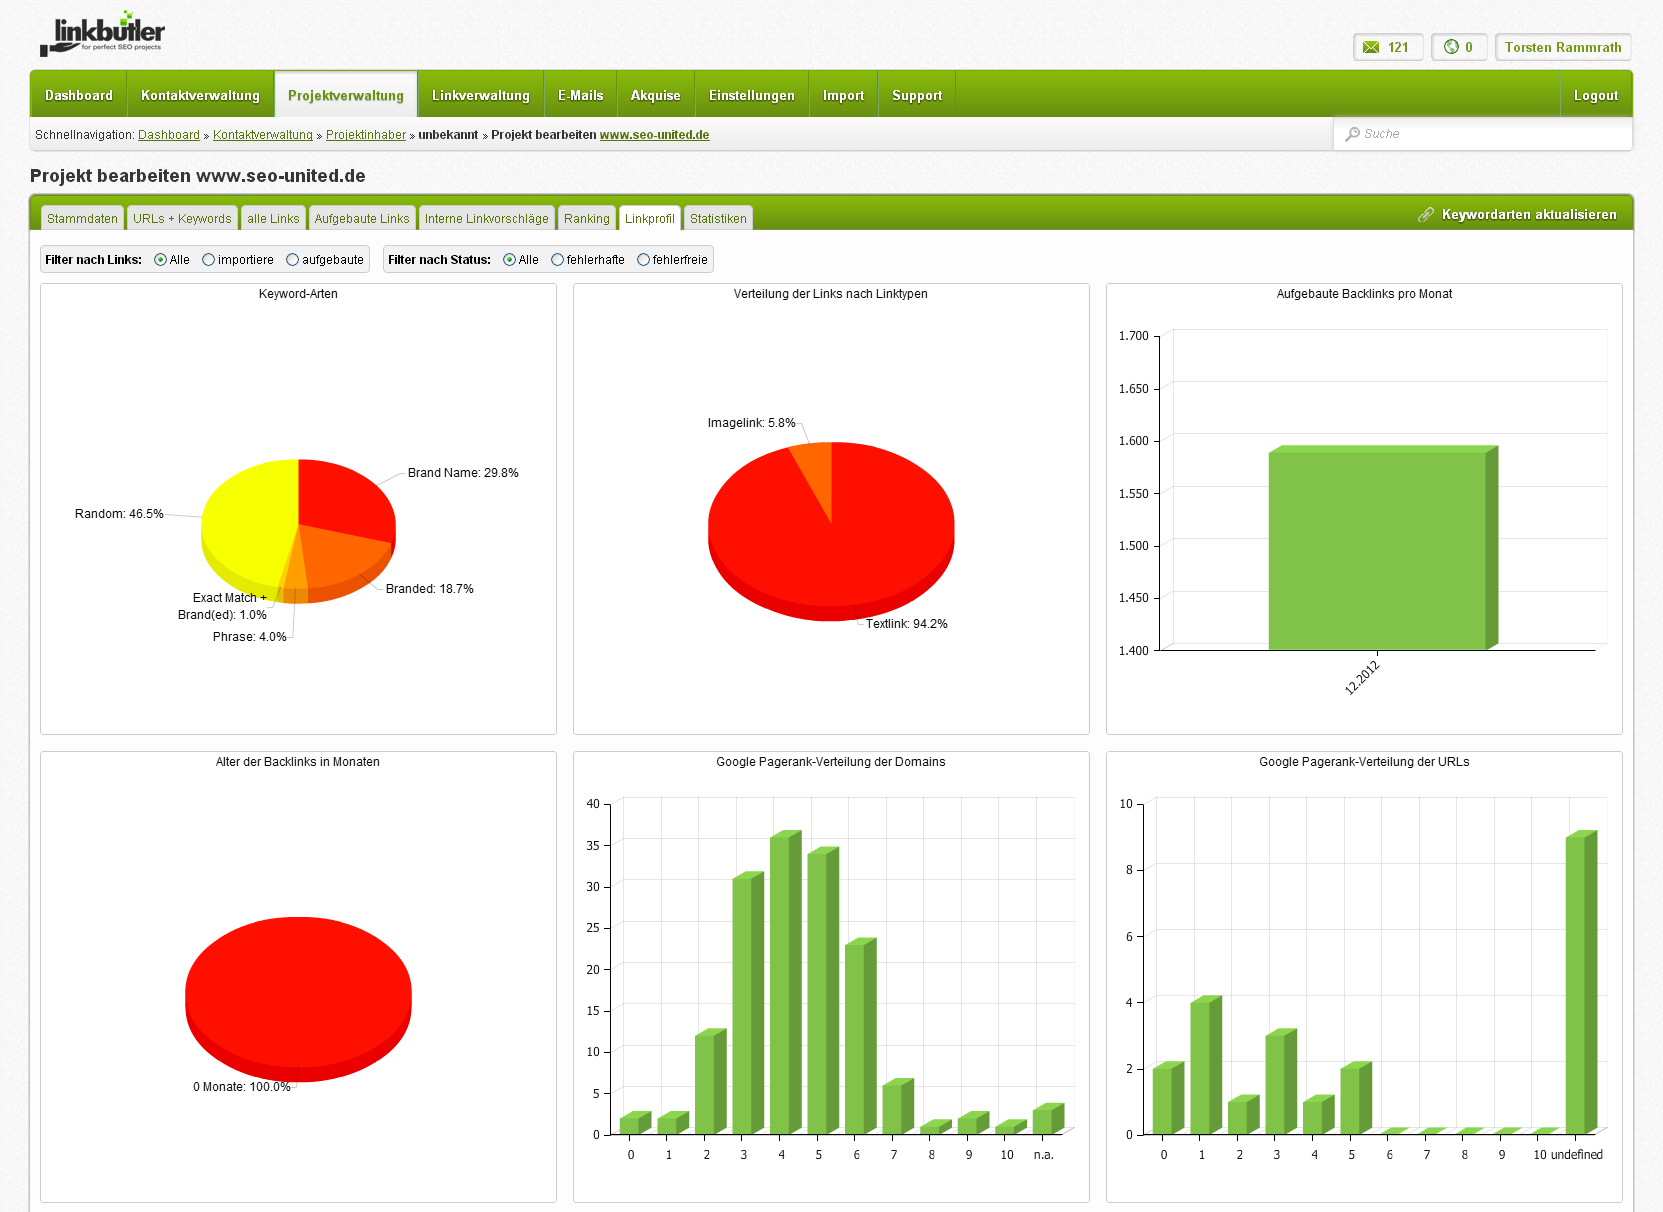This screenshot has width=1663, height=1212.
Task: Click the 'Branded: 18.7%' label
Action: coord(430,589)
